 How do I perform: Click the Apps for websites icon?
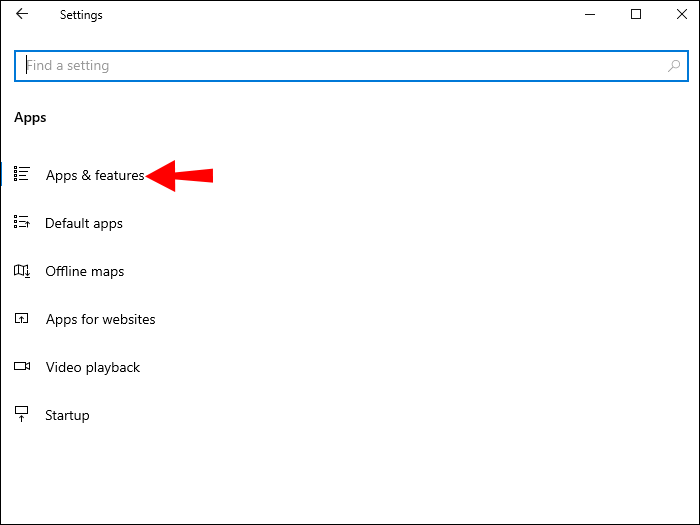(x=22, y=319)
